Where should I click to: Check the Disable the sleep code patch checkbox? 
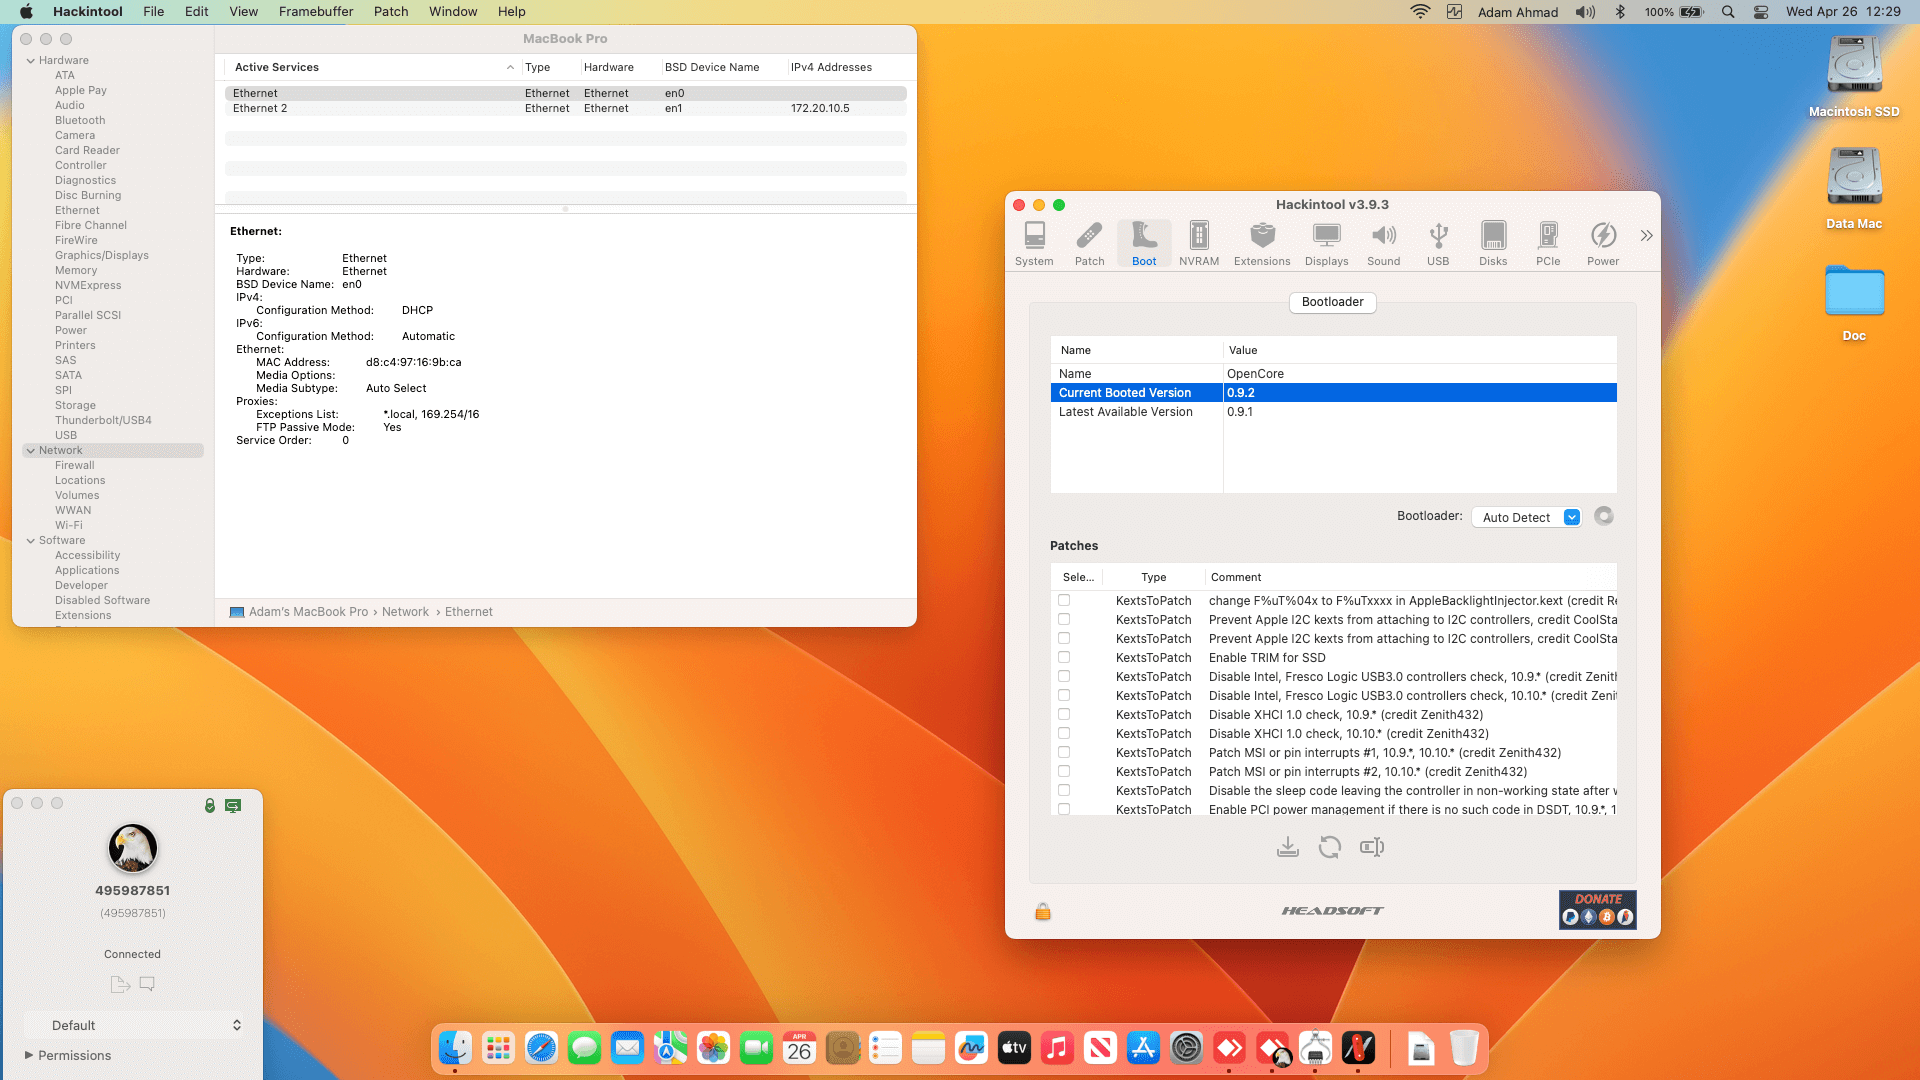[x=1064, y=790]
